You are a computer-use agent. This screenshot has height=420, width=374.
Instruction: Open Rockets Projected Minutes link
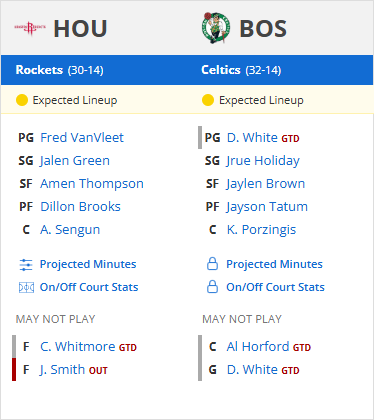[x=88, y=264]
